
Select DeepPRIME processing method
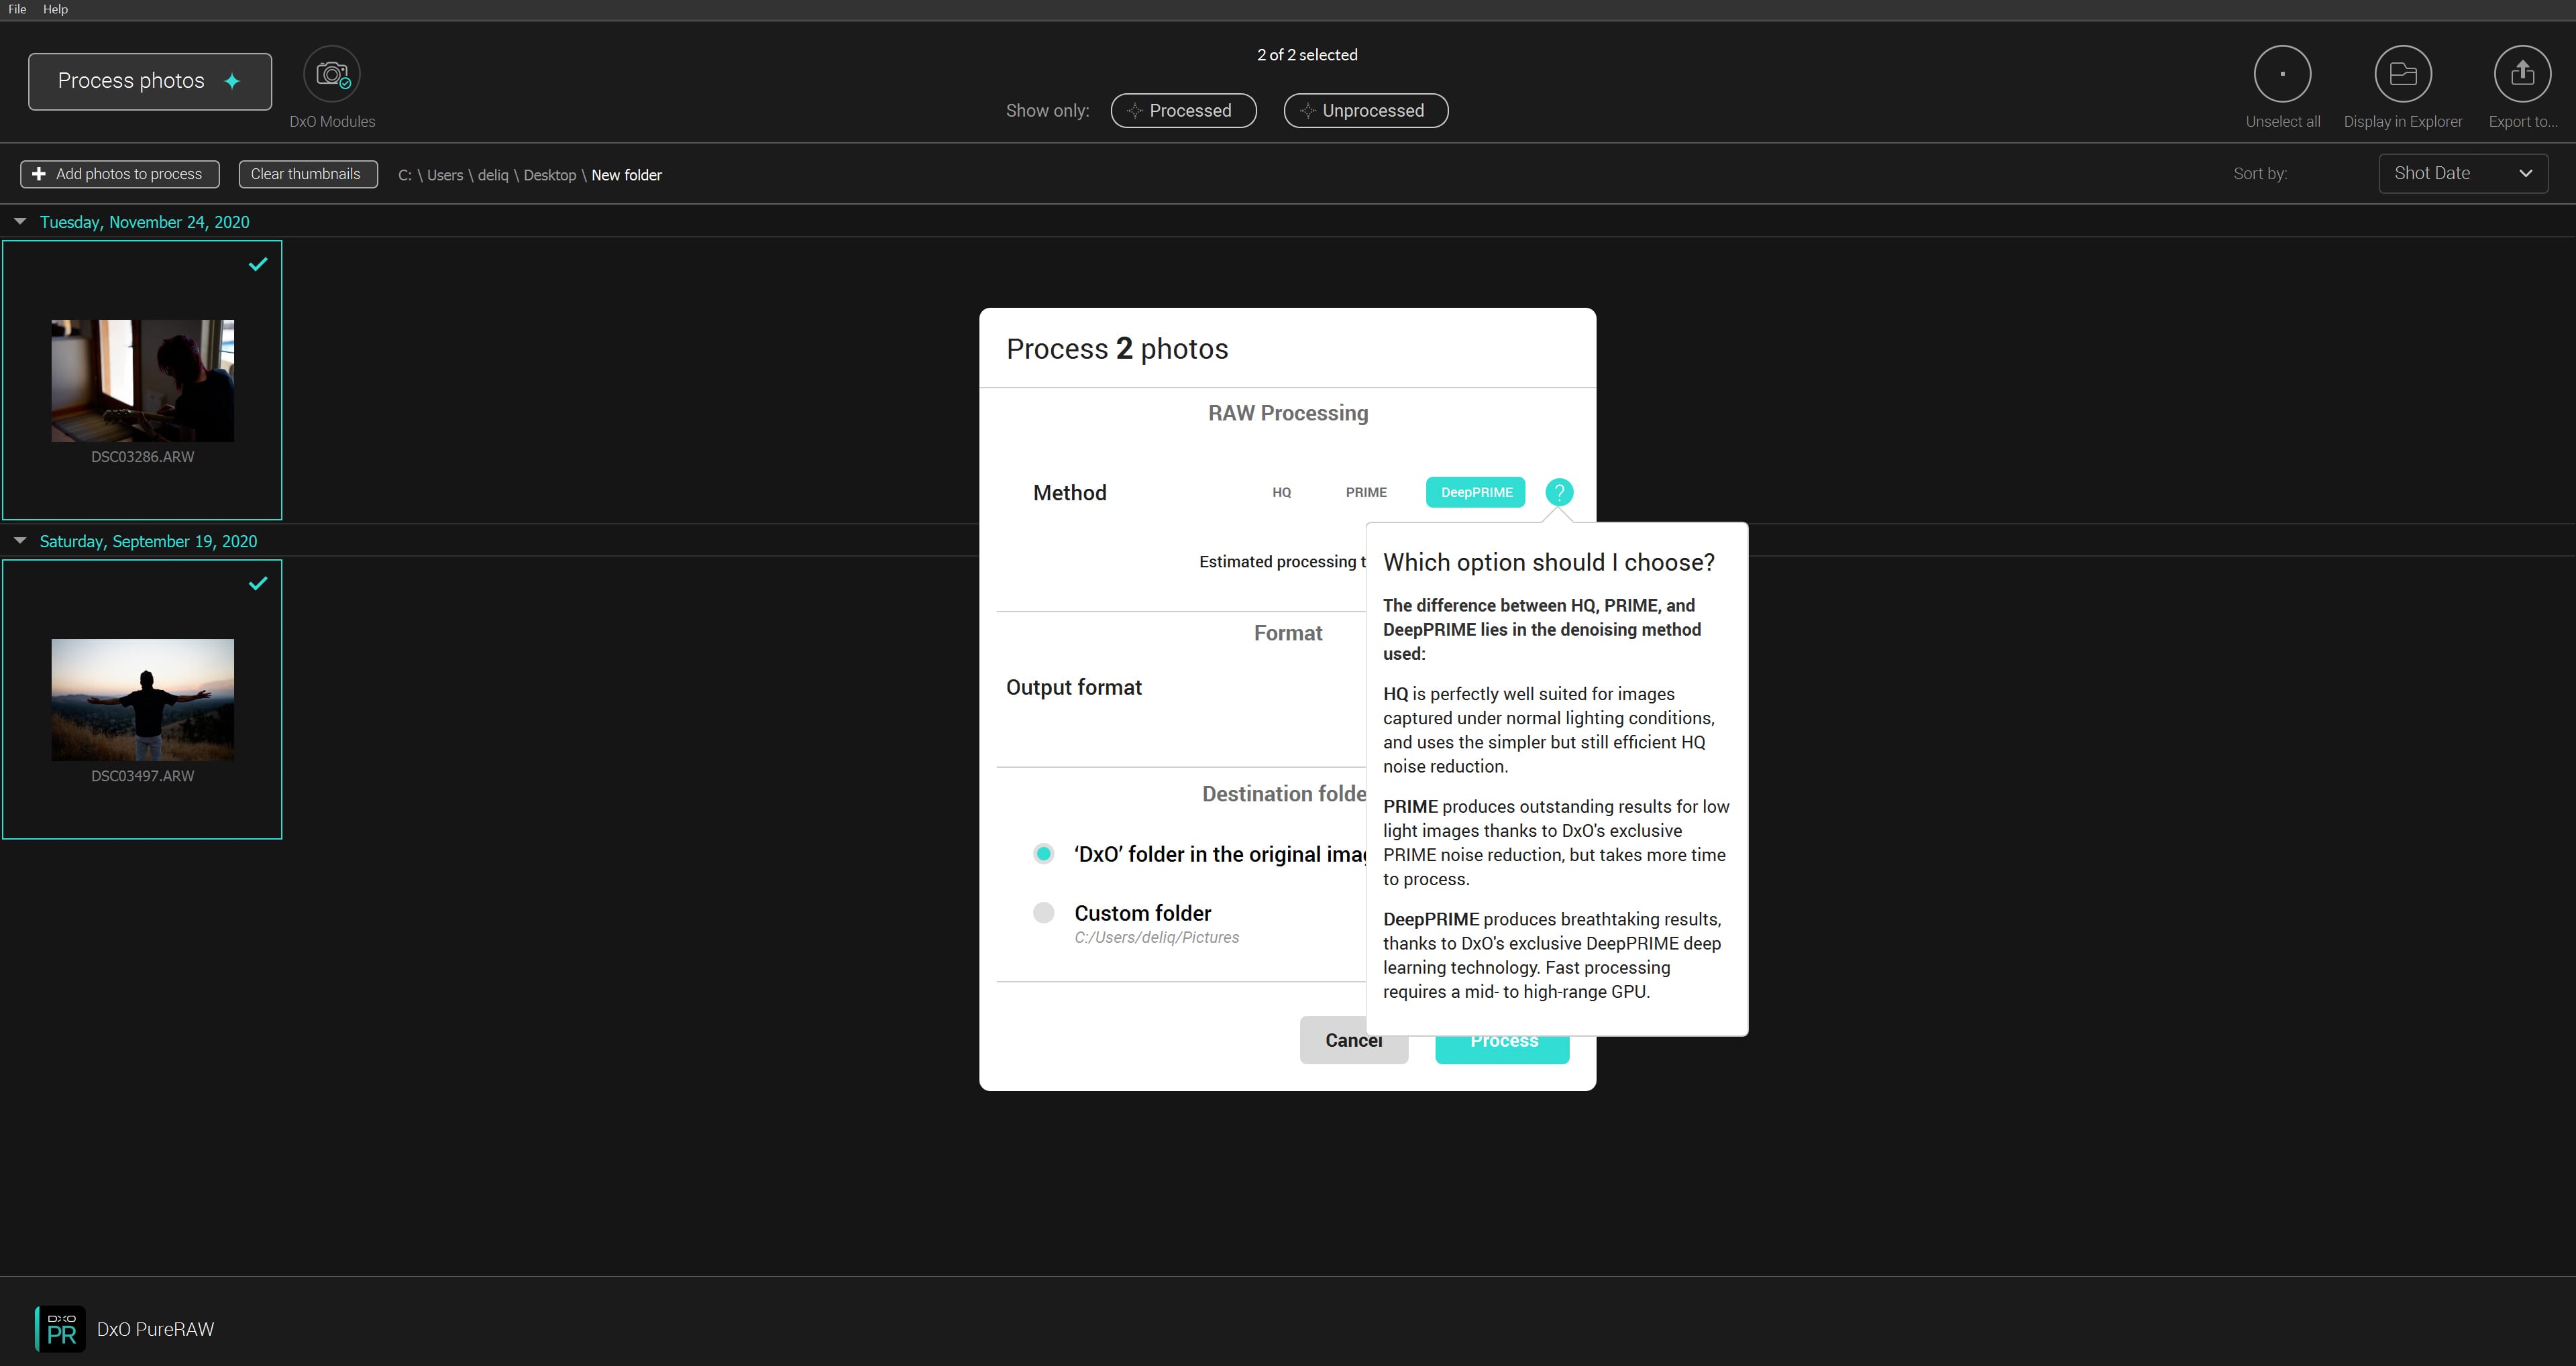pyautogui.click(x=1475, y=492)
